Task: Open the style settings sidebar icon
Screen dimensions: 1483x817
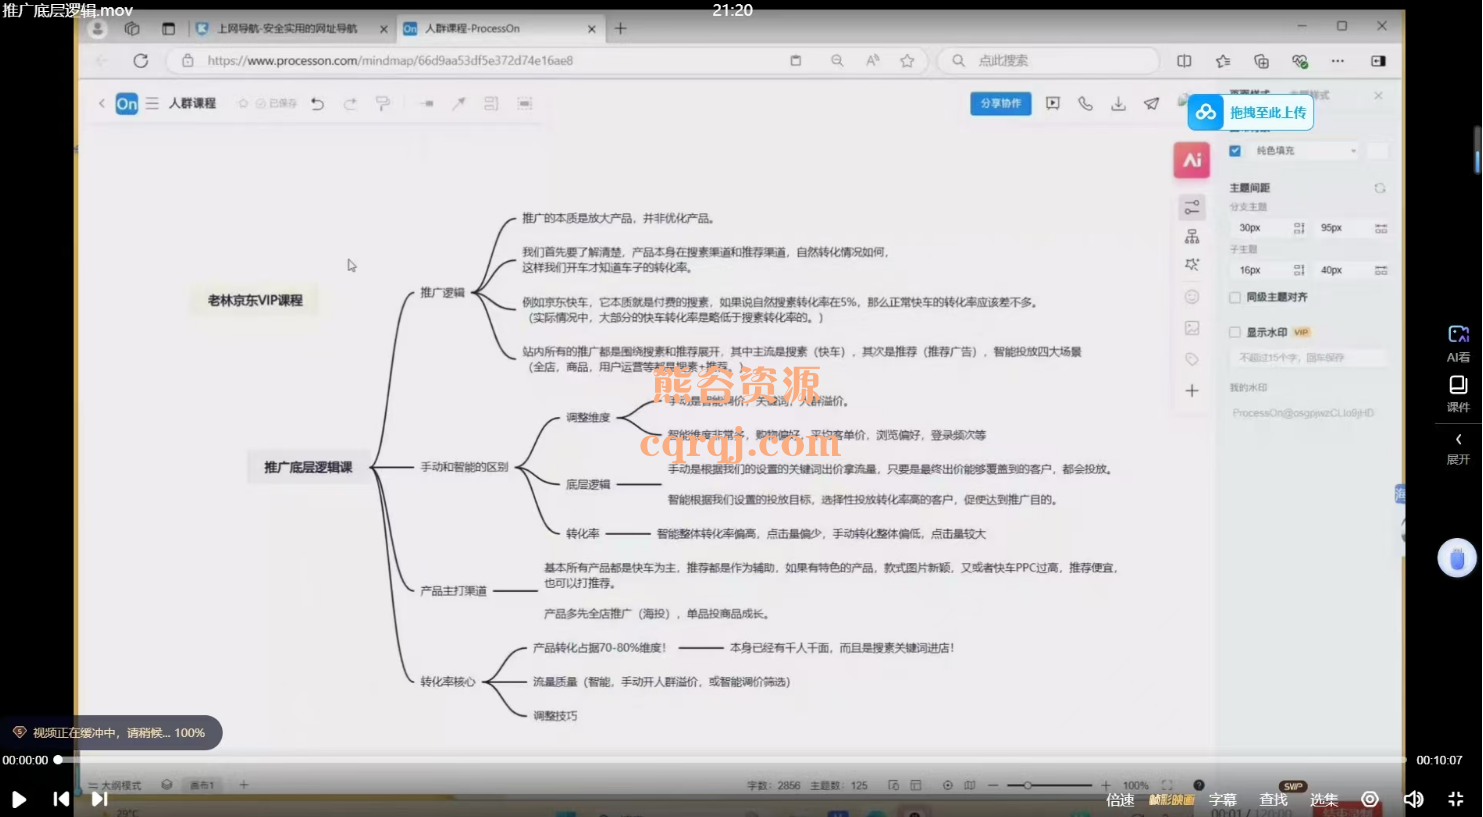Action: click(1192, 207)
